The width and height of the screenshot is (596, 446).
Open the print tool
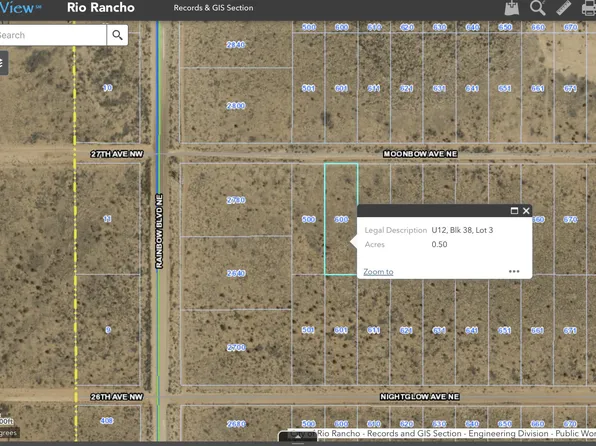click(588, 8)
